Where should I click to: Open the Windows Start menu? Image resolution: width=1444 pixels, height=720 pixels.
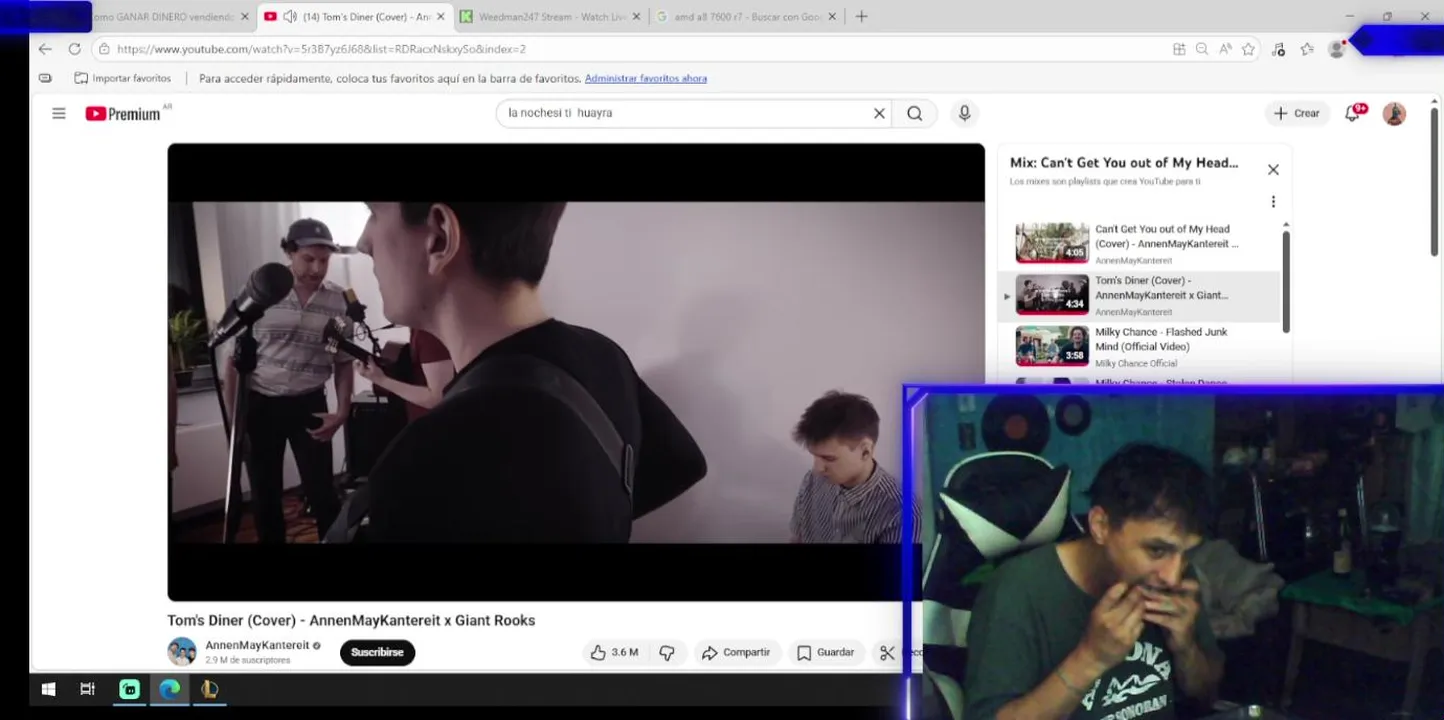[x=48, y=689]
